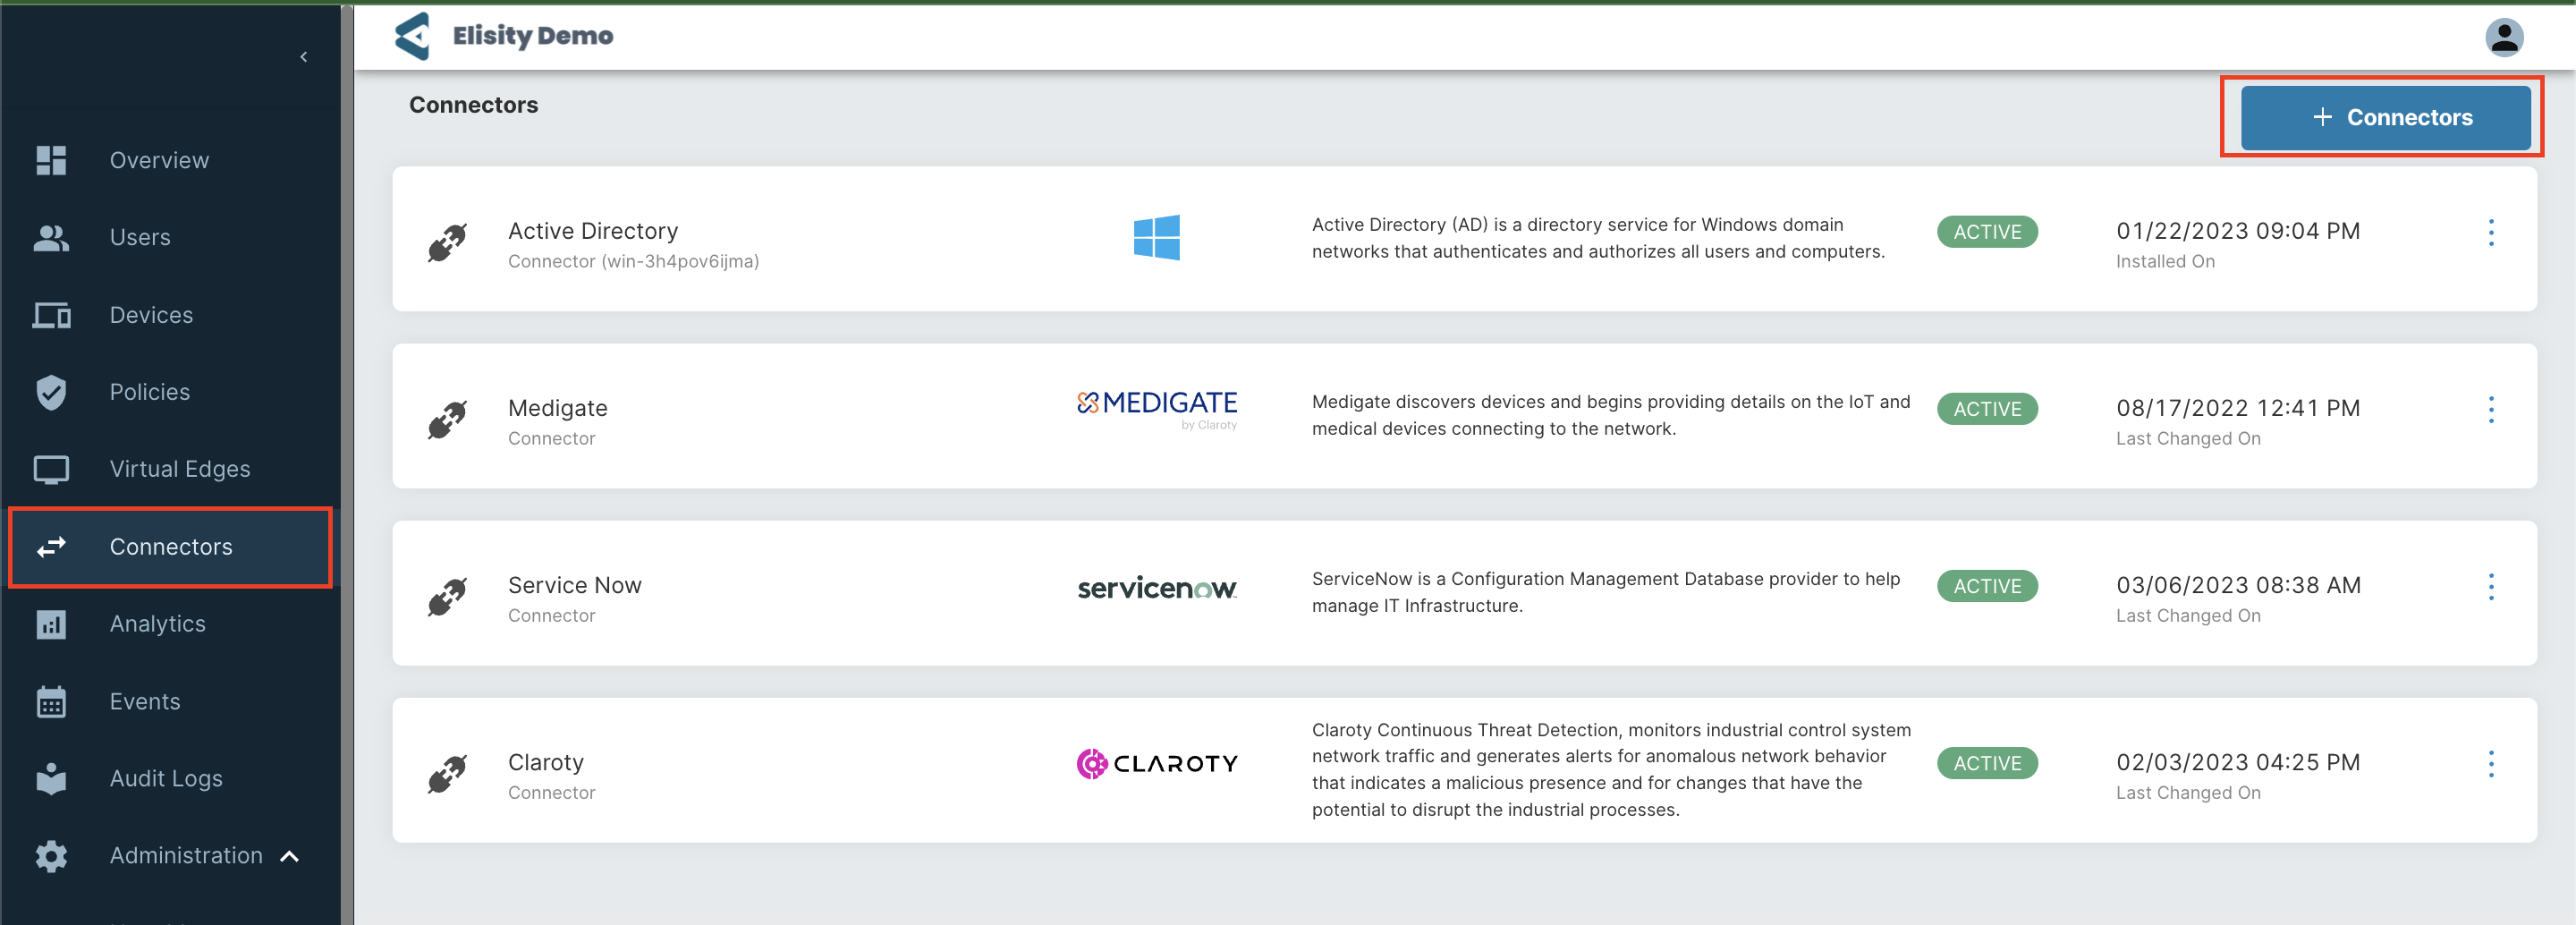Select the Claroty connector name
2576x925 pixels.
(x=546, y=762)
